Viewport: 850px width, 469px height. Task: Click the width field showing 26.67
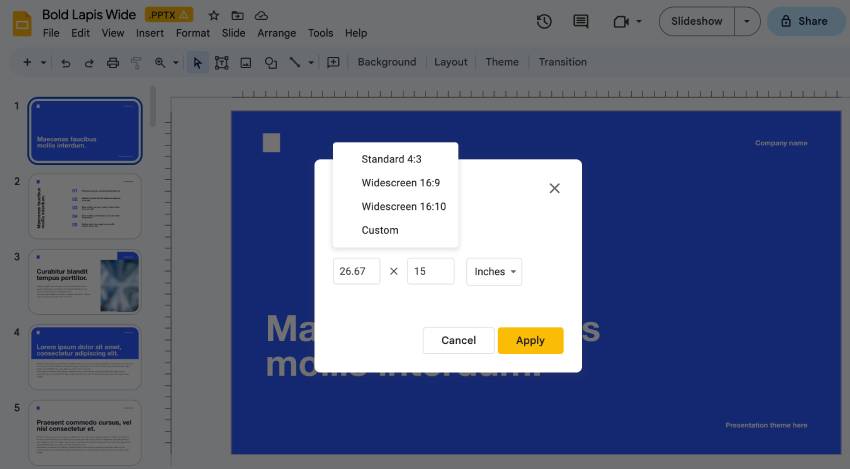[x=357, y=271]
